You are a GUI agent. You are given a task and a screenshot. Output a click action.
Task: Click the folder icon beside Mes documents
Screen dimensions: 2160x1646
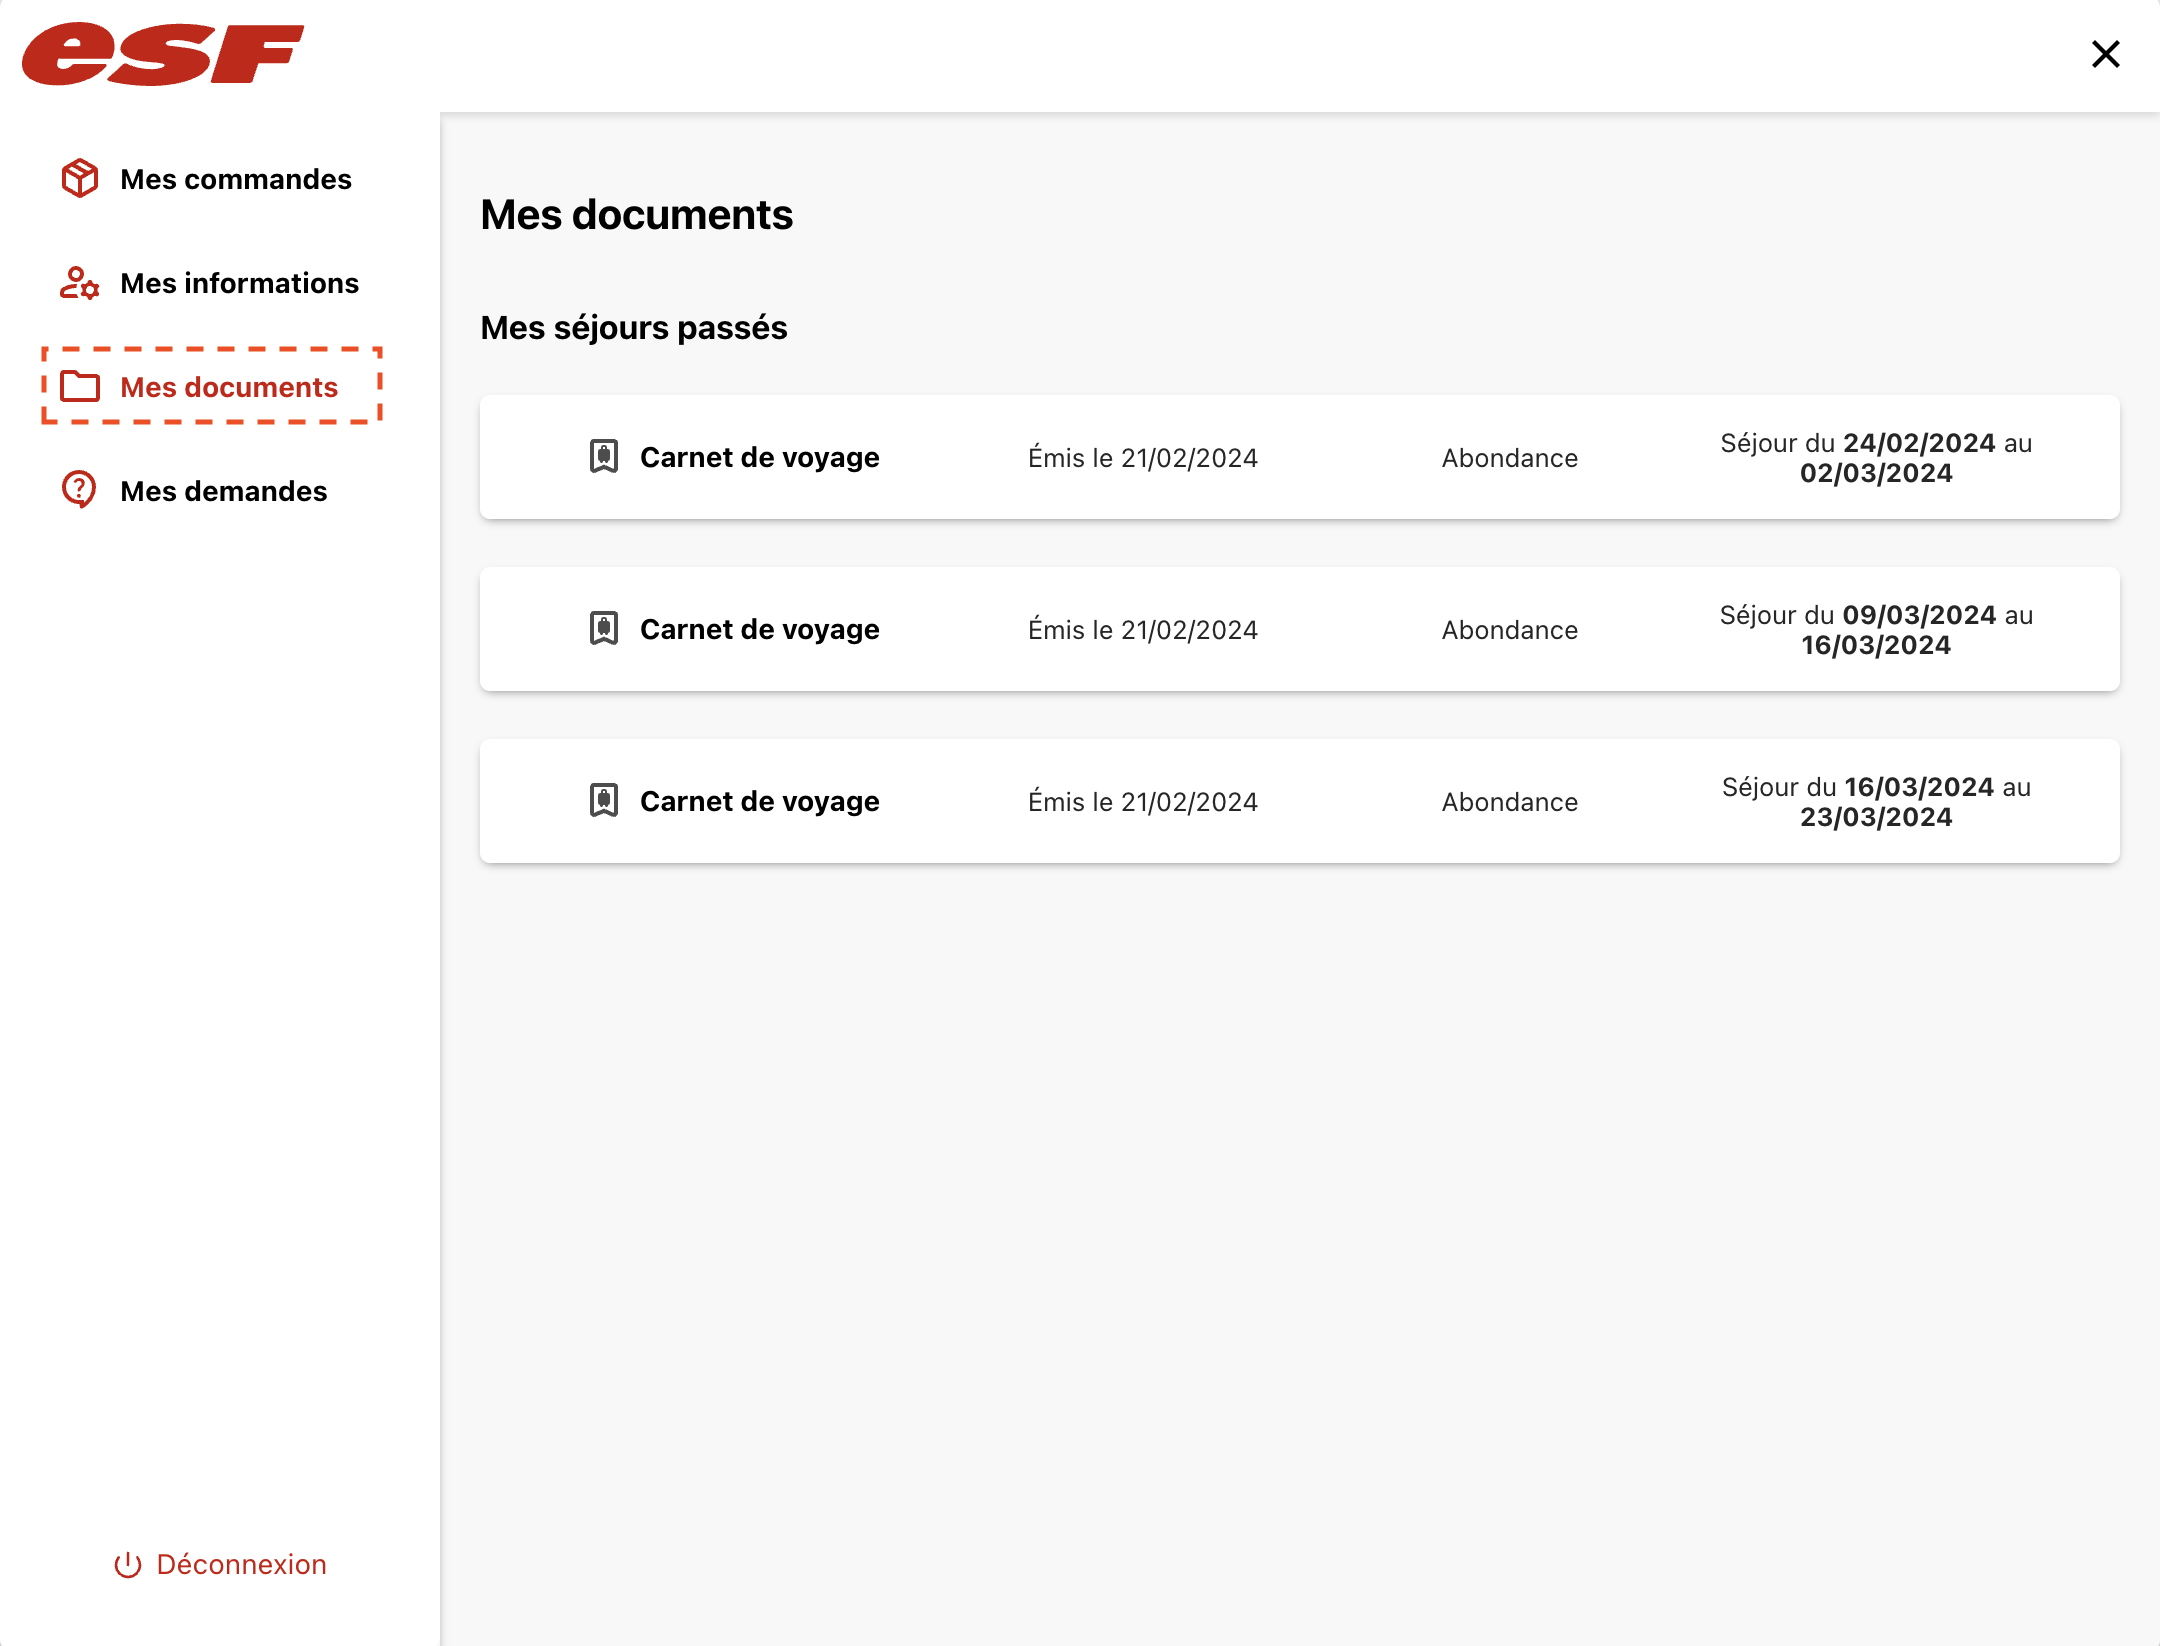click(x=80, y=387)
